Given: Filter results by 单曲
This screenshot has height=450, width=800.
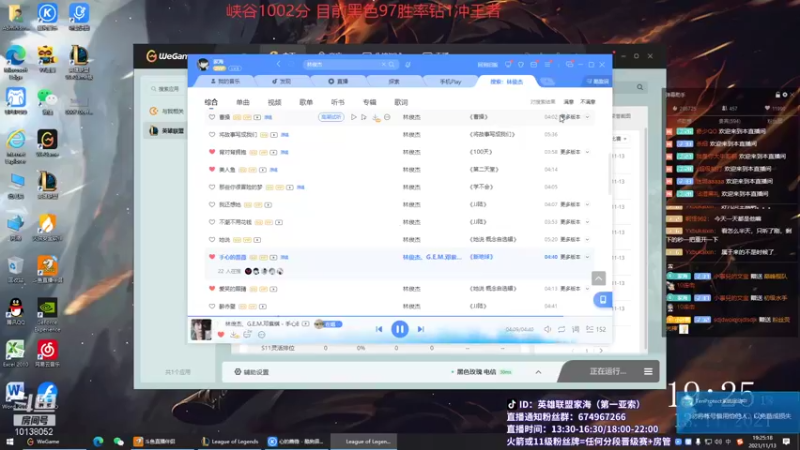Looking at the screenshot, I should coord(243,102).
